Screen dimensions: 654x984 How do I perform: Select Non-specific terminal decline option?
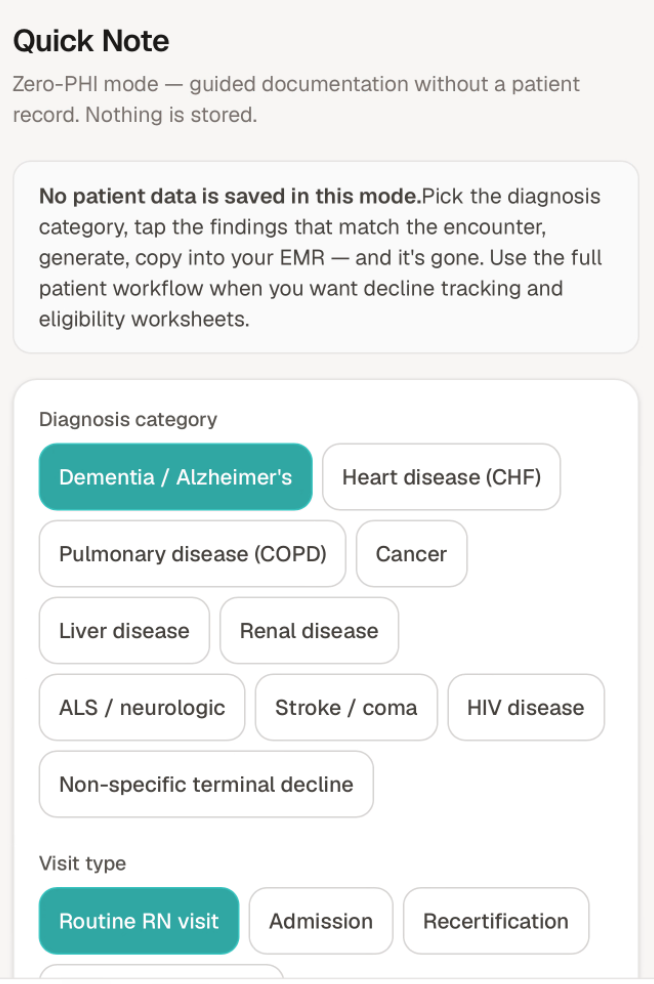pyautogui.click(x=206, y=784)
